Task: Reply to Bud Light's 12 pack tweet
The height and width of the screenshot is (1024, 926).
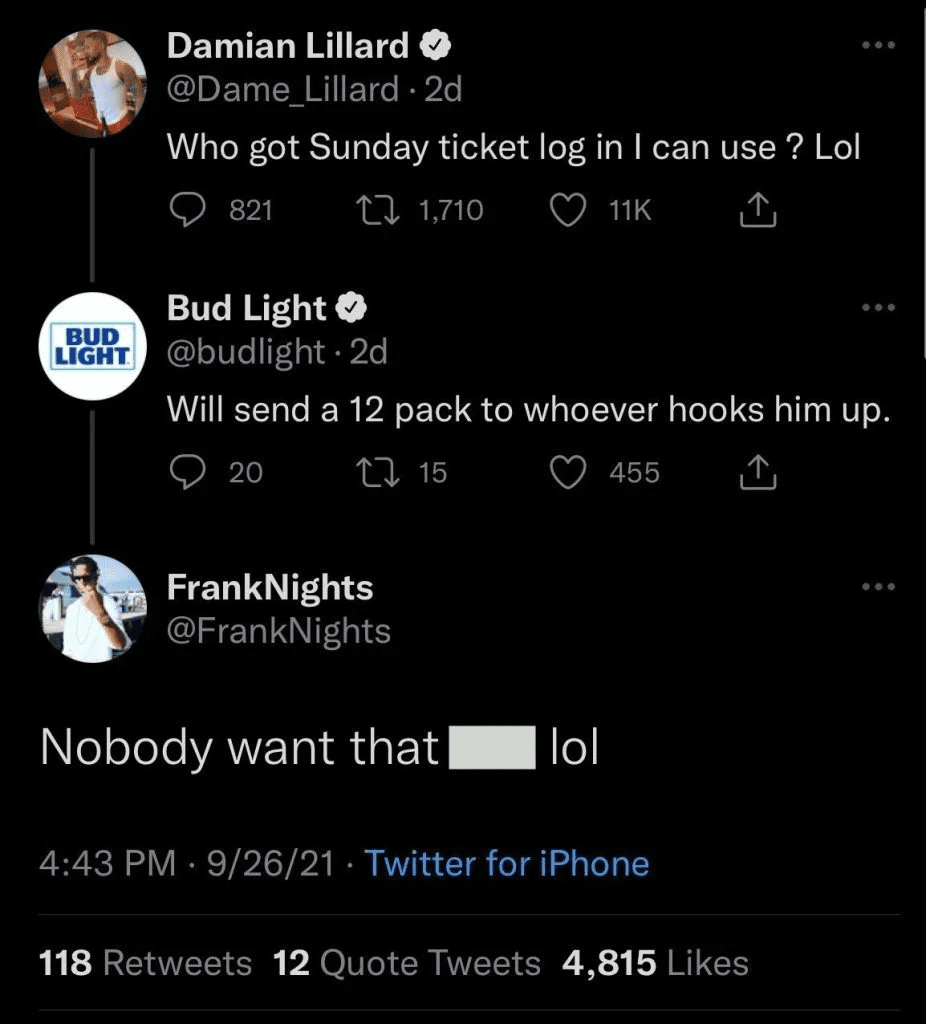Action: point(187,472)
